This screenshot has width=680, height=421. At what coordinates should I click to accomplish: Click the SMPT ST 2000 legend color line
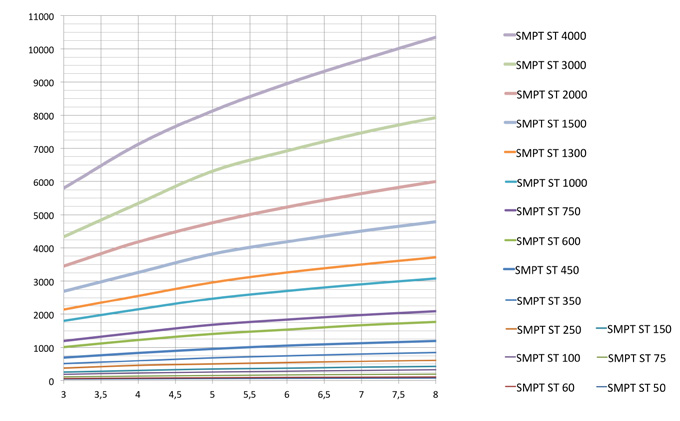[520, 95]
